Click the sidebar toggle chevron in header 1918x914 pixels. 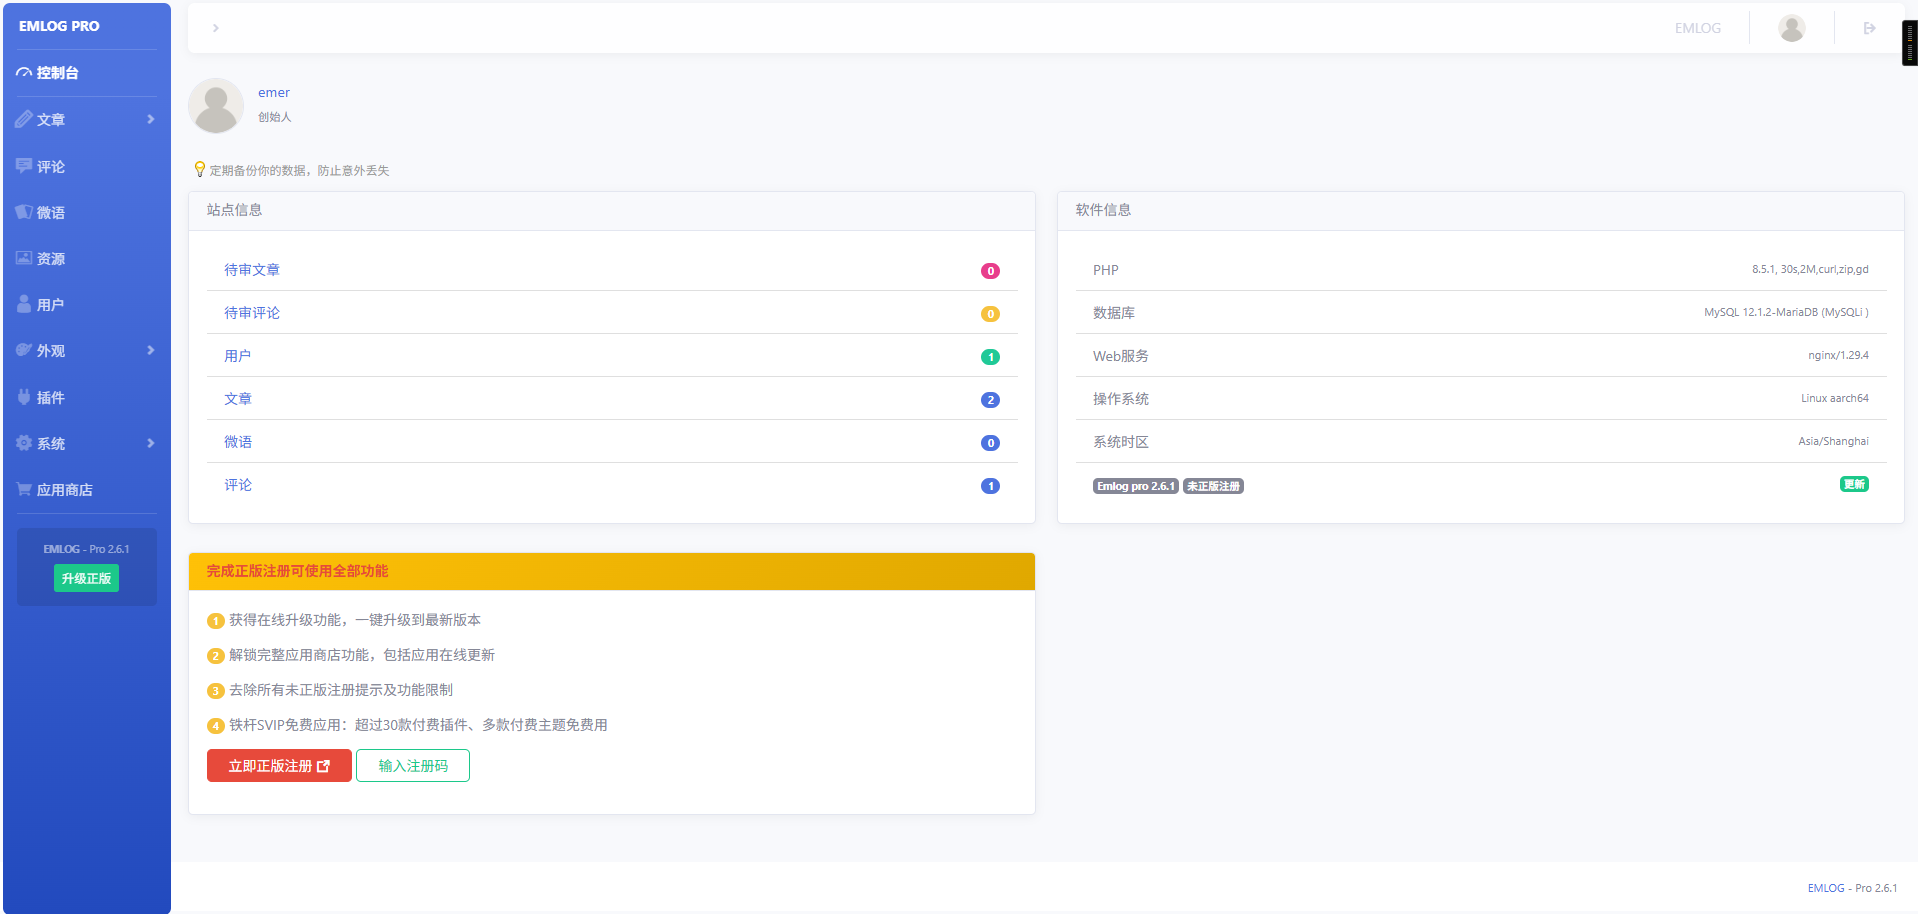tap(215, 28)
